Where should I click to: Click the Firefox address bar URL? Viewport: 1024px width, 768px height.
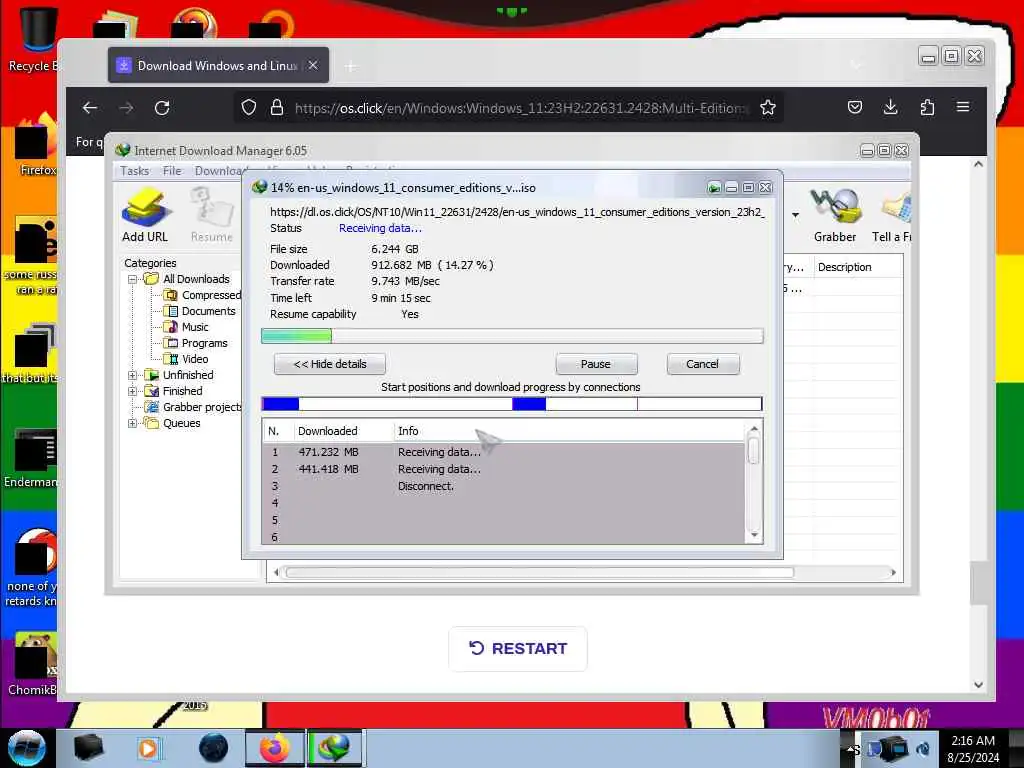coord(519,108)
